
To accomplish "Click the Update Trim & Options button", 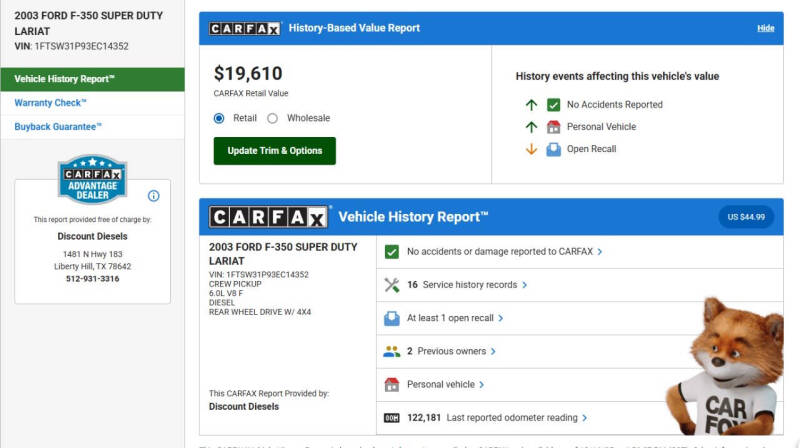I will [275, 151].
